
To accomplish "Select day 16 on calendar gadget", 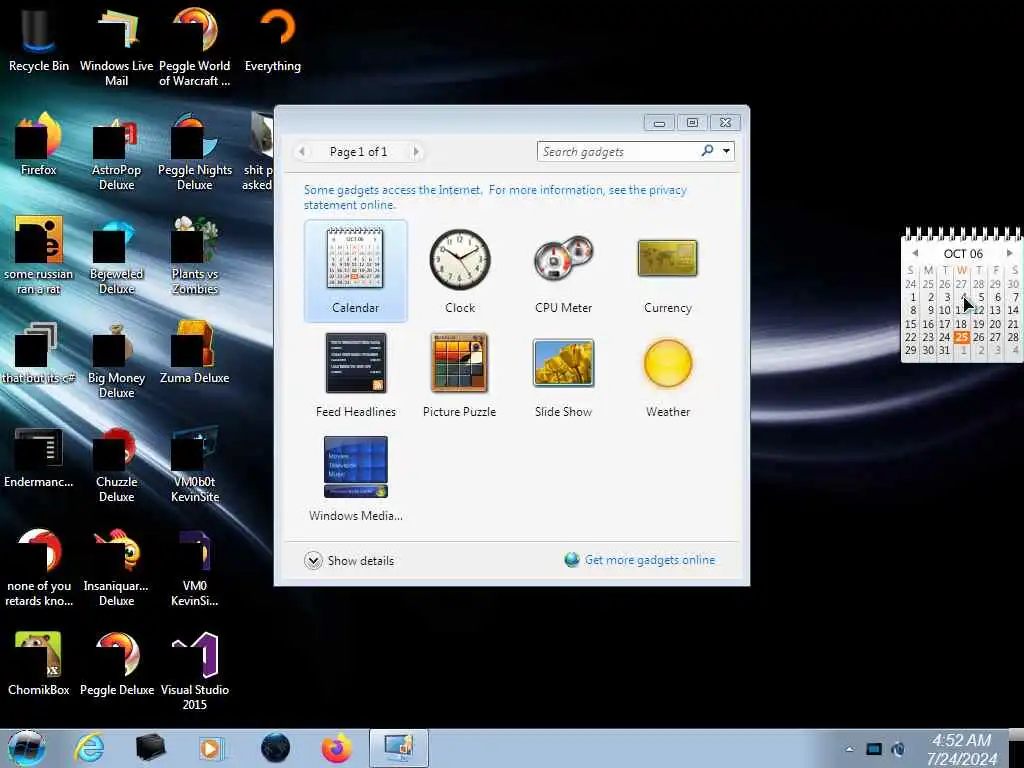I will click(x=927, y=324).
